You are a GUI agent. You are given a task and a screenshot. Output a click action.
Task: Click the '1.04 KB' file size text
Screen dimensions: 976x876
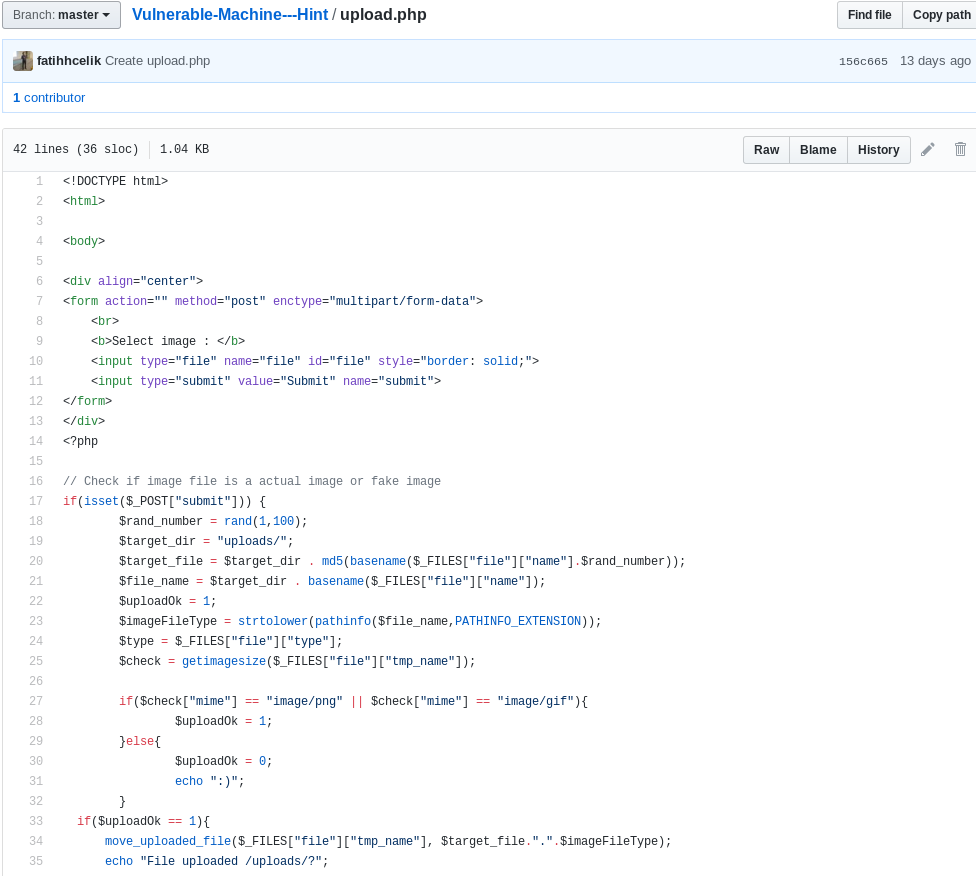(x=184, y=149)
